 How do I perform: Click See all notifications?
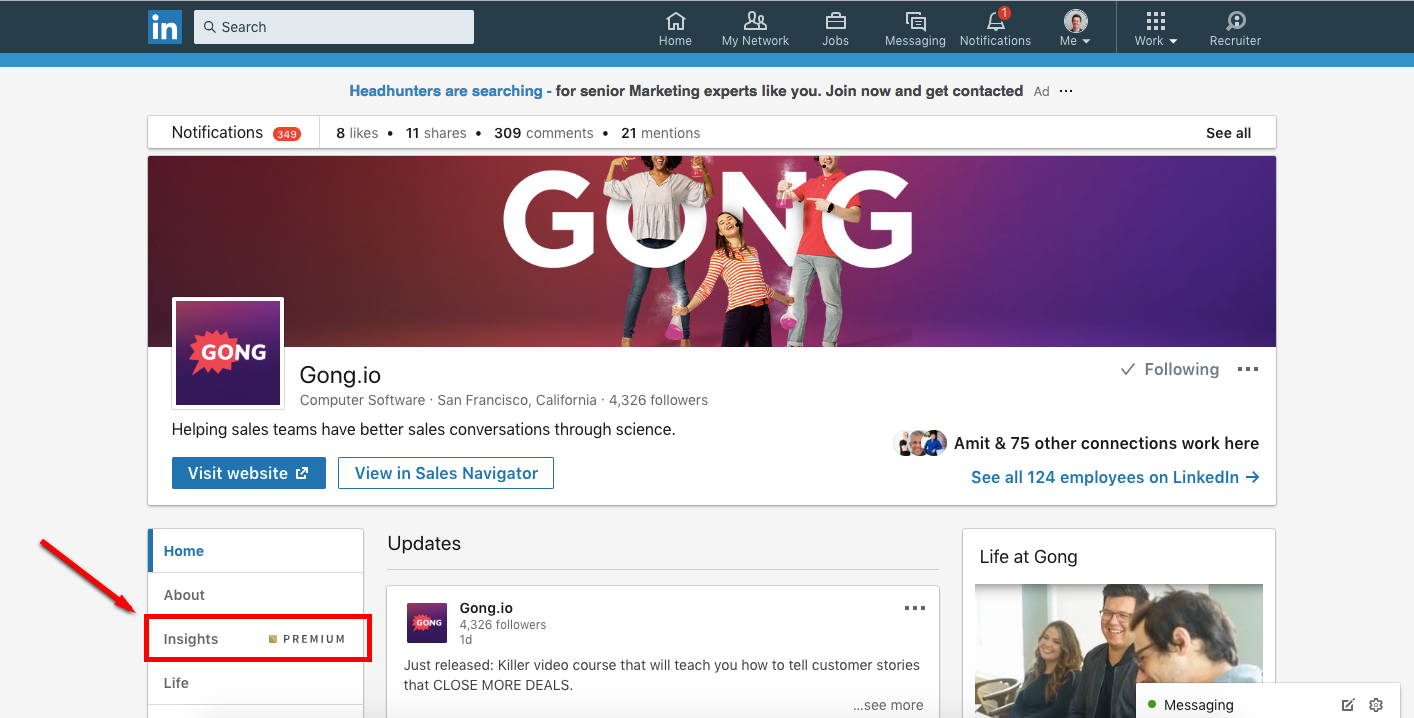tap(1228, 133)
